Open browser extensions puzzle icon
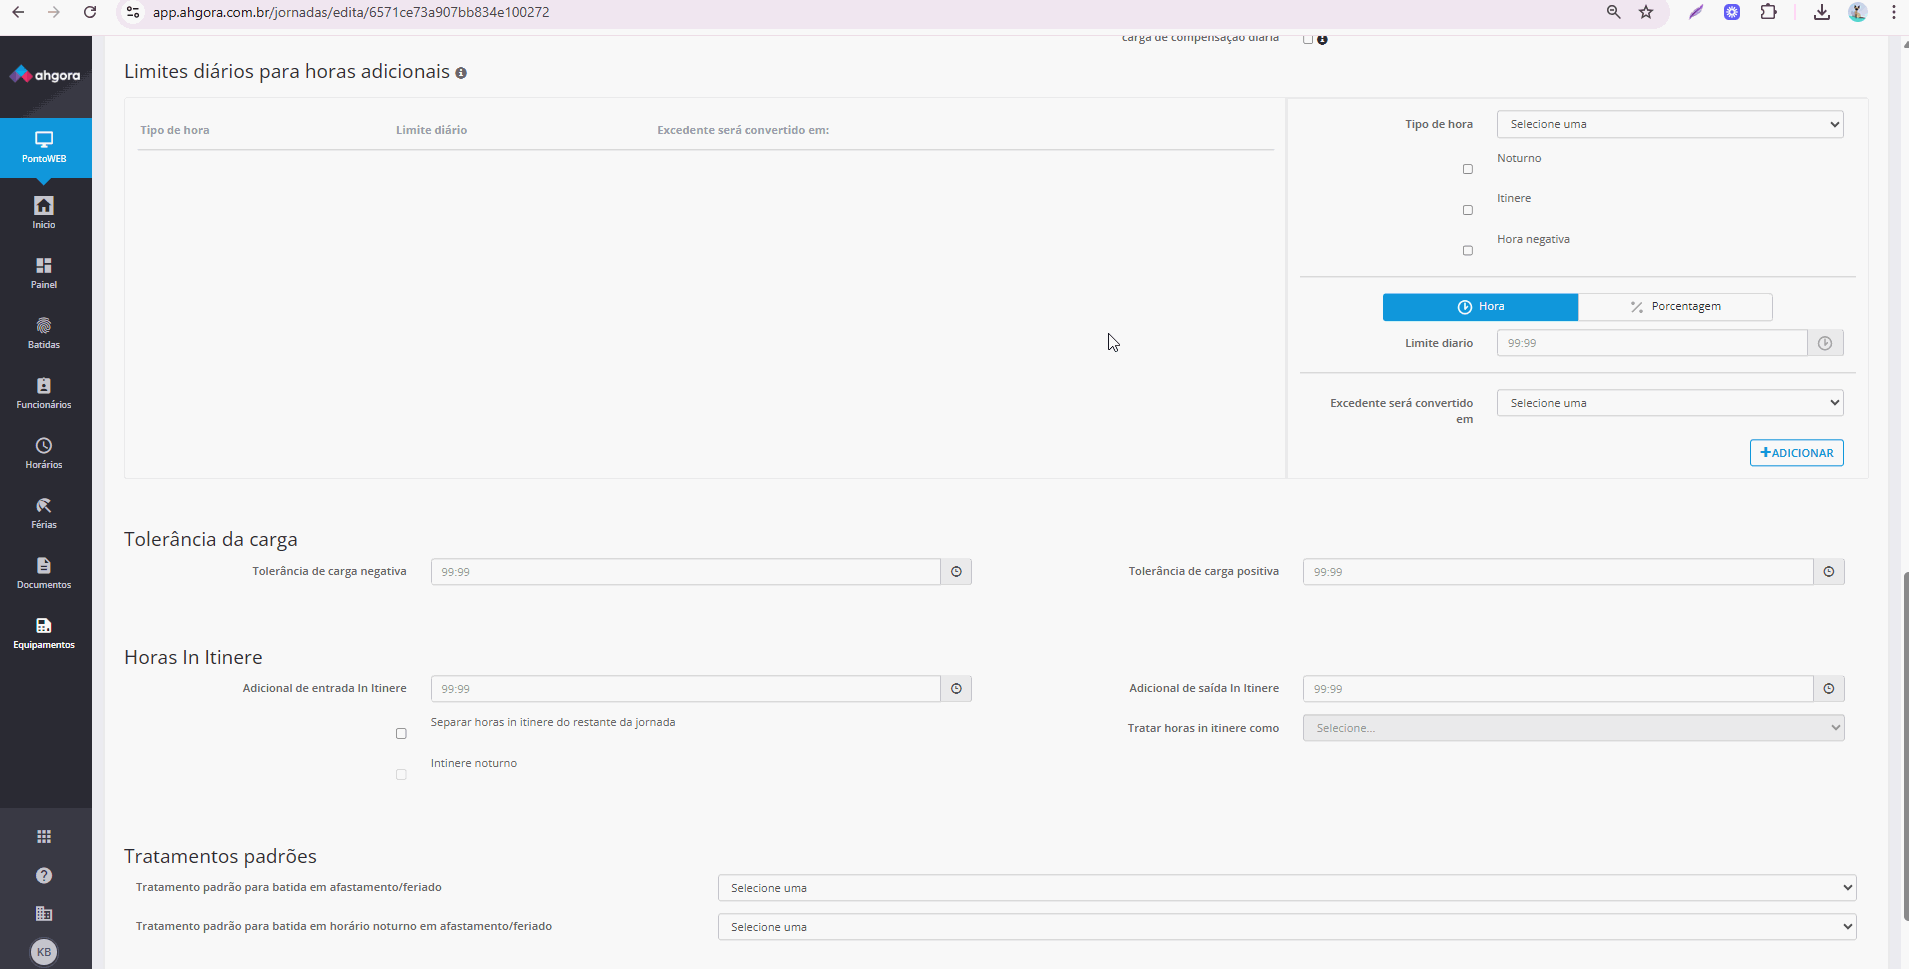The width and height of the screenshot is (1909, 969). (1769, 12)
